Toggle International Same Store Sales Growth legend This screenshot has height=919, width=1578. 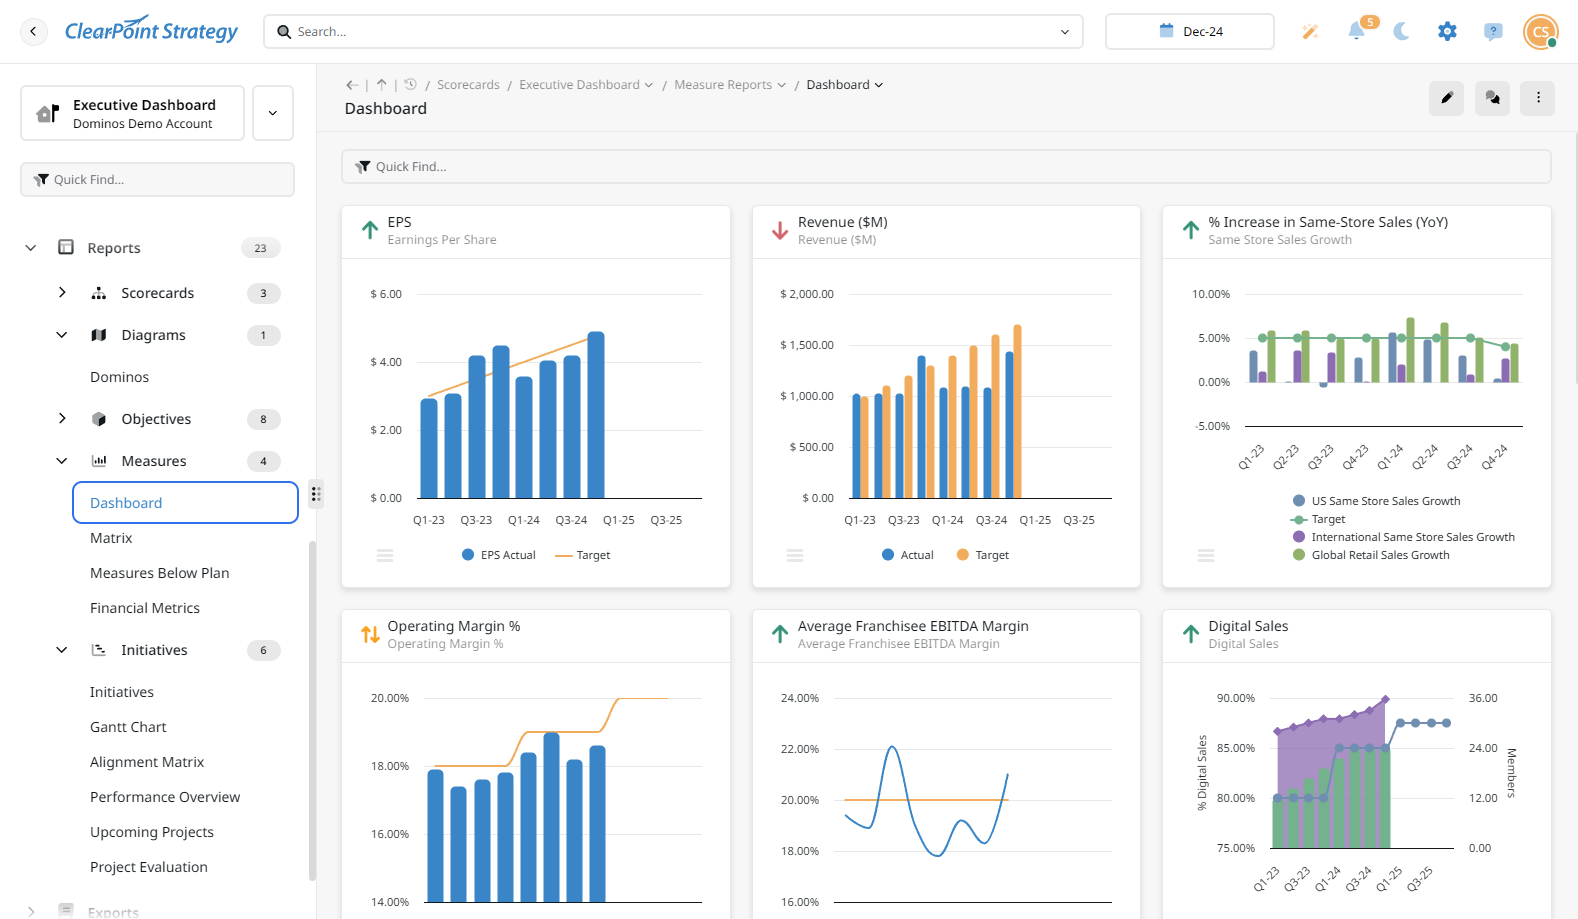(x=1403, y=537)
